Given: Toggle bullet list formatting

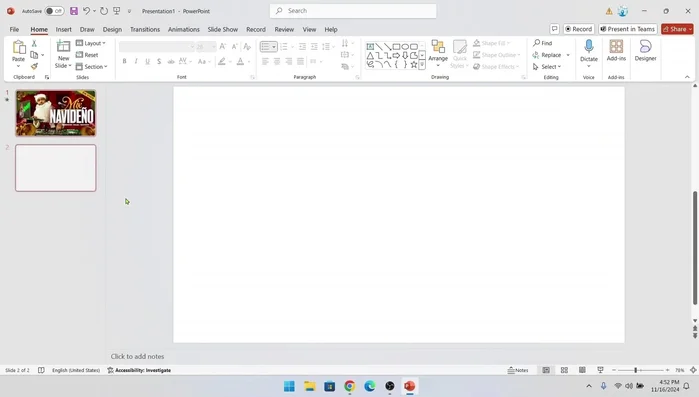Looking at the screenshot, I should click(265, 46).
